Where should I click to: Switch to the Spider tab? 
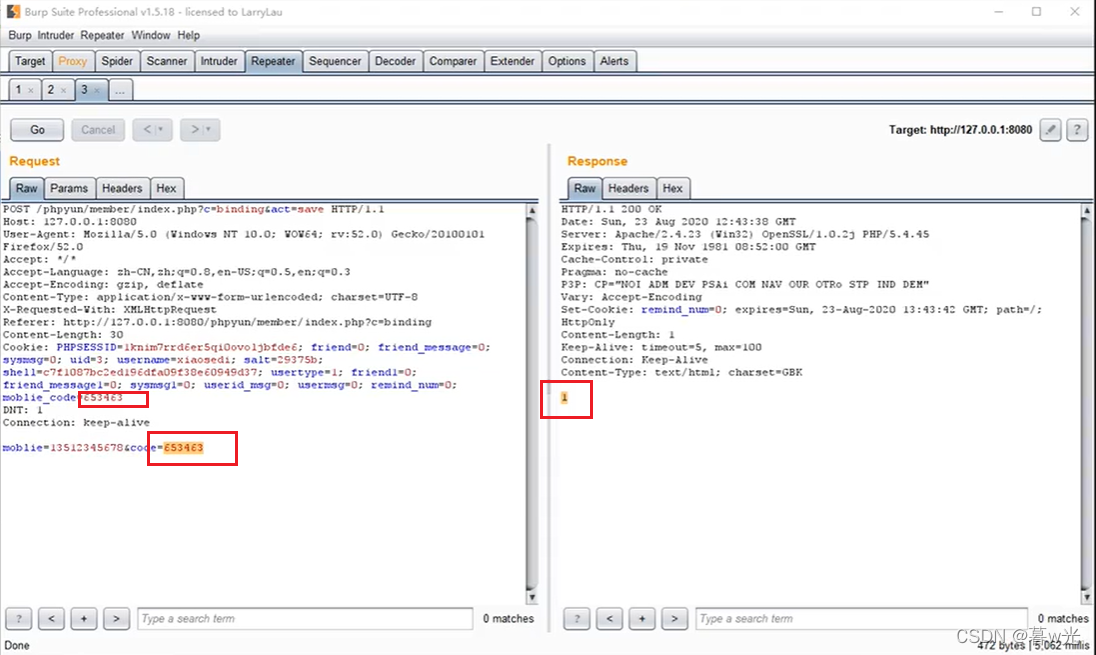pos(117,61)
